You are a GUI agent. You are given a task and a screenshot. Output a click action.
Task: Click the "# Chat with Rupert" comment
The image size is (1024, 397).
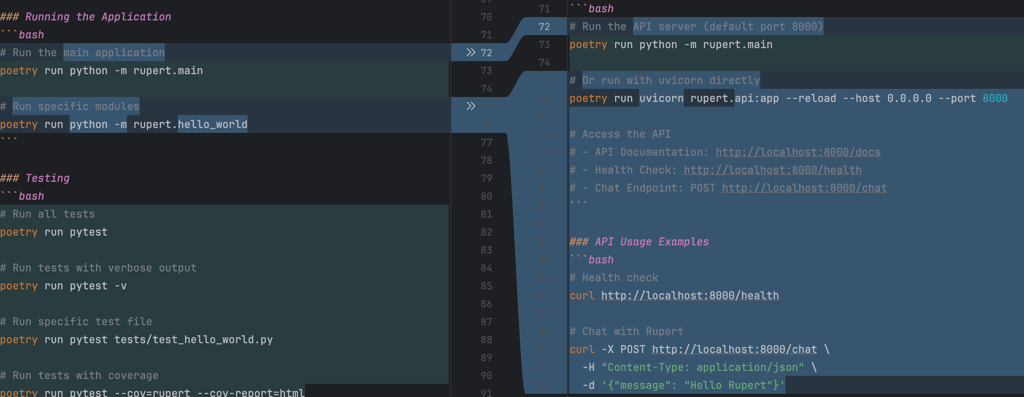coord(626,331)
